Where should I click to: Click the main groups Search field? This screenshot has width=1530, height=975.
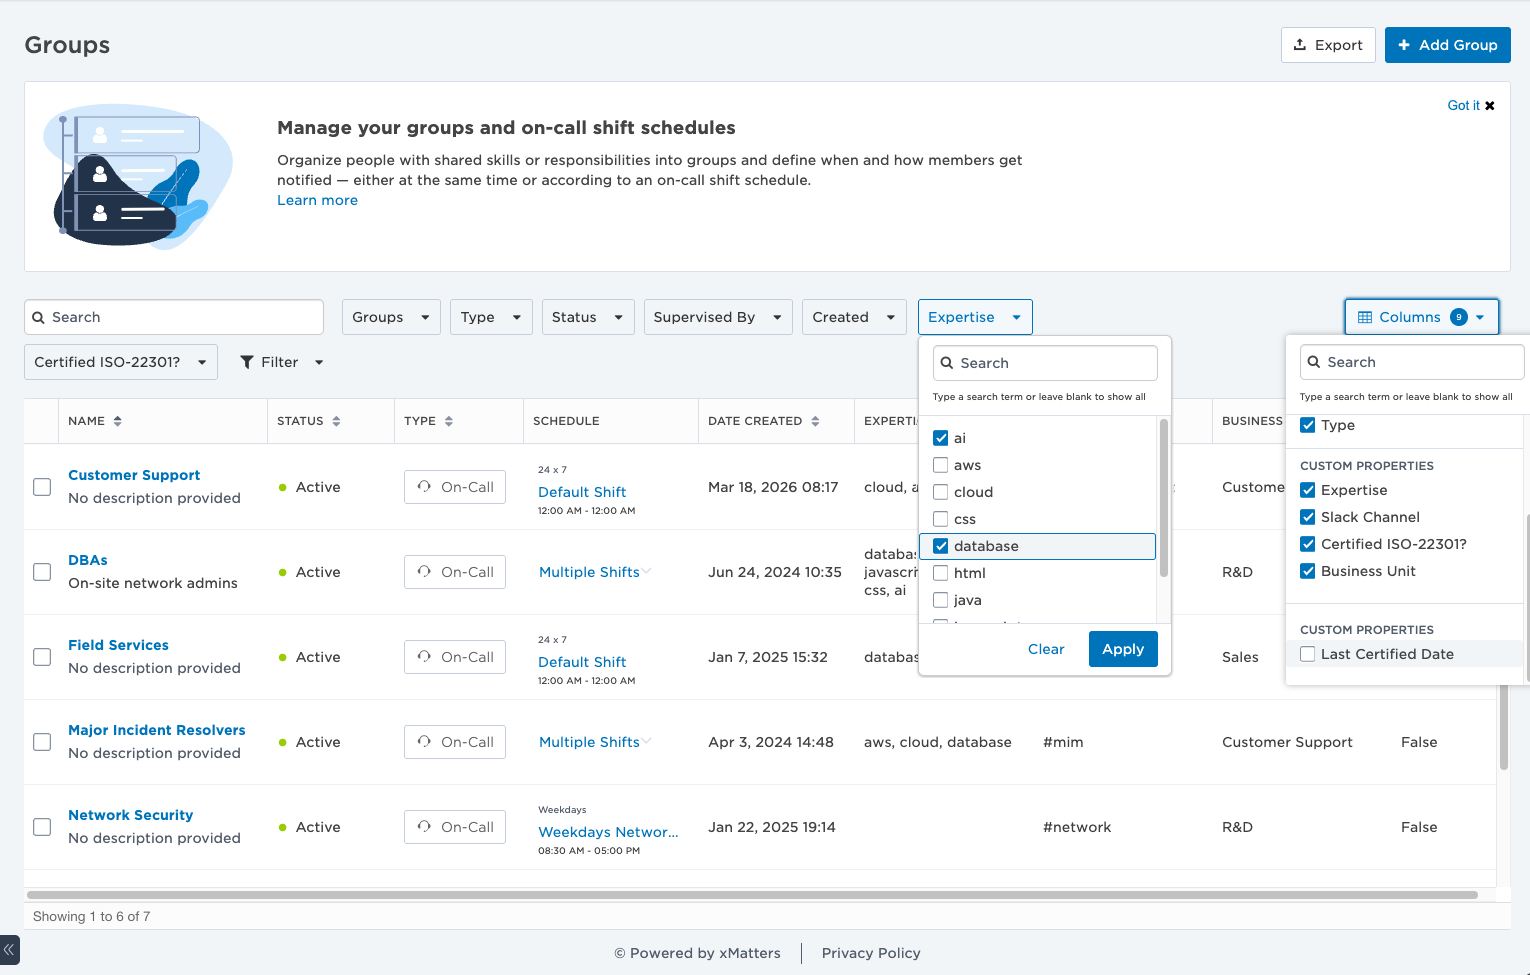174,317
